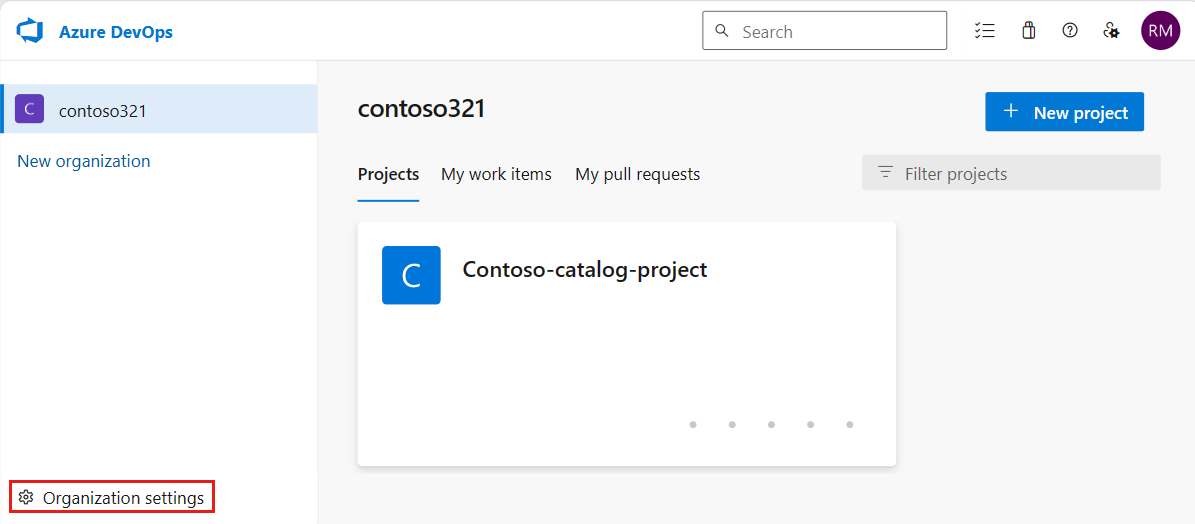The image size is (1195, 524).
Task: Open the Help question mark icon
Action: [1070, 30]
